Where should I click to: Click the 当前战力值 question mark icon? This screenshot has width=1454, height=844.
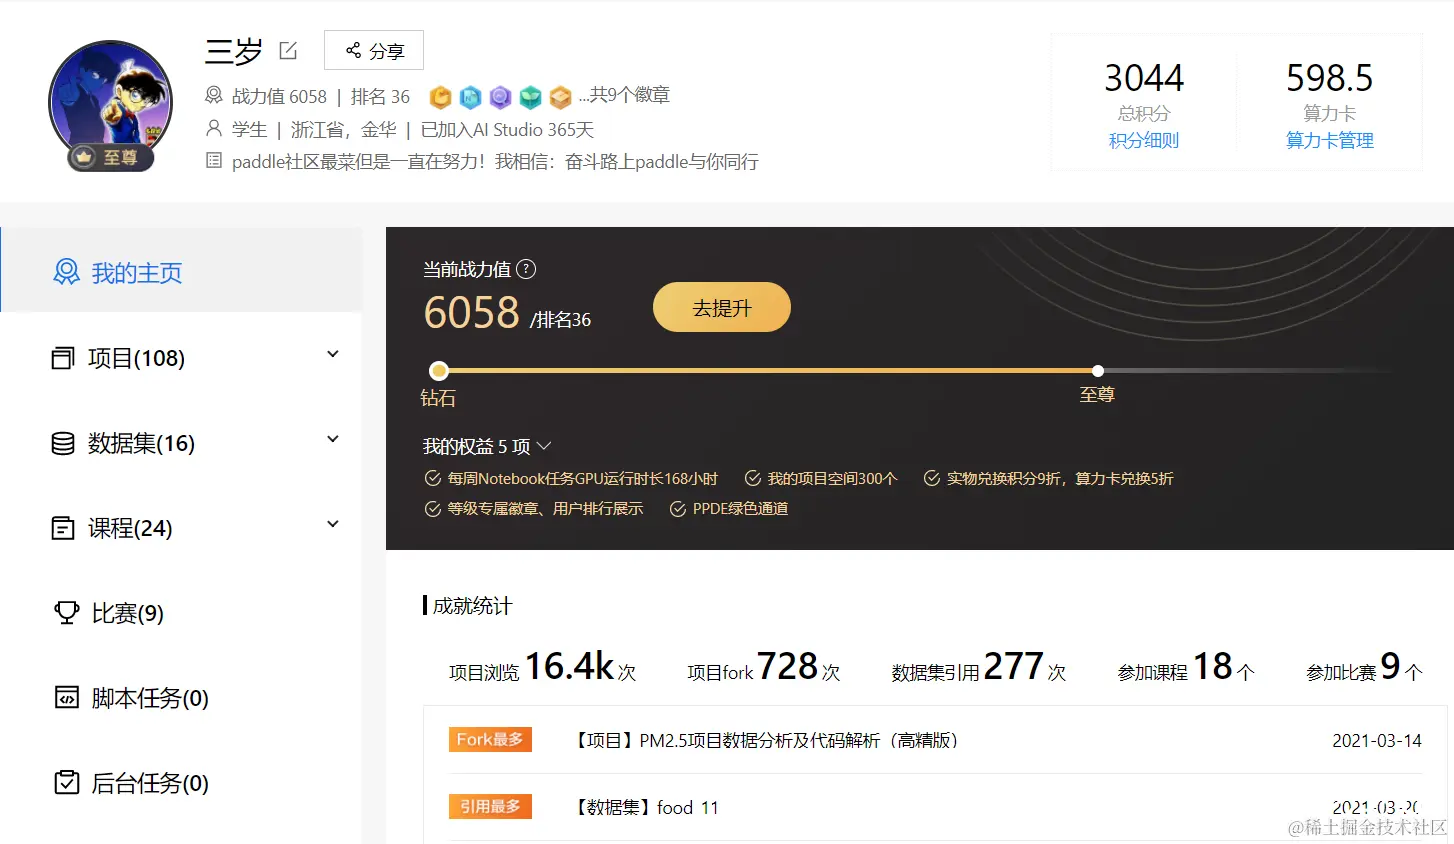[x=527, y=269]
